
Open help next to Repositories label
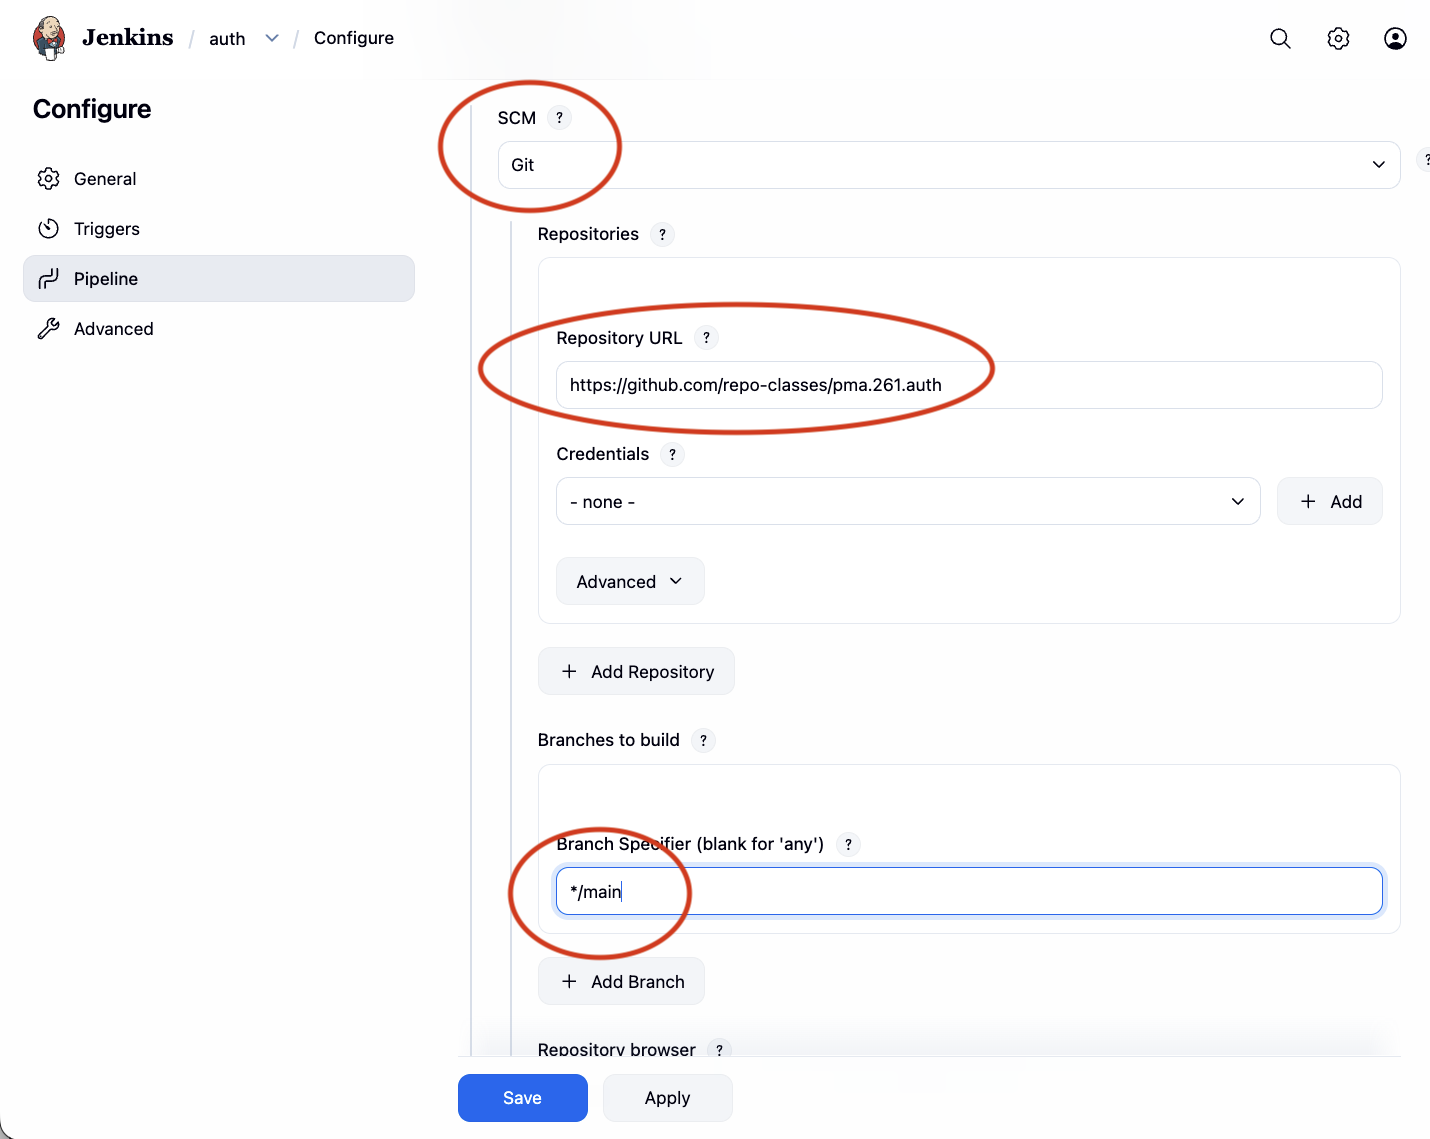pos(662,234)
